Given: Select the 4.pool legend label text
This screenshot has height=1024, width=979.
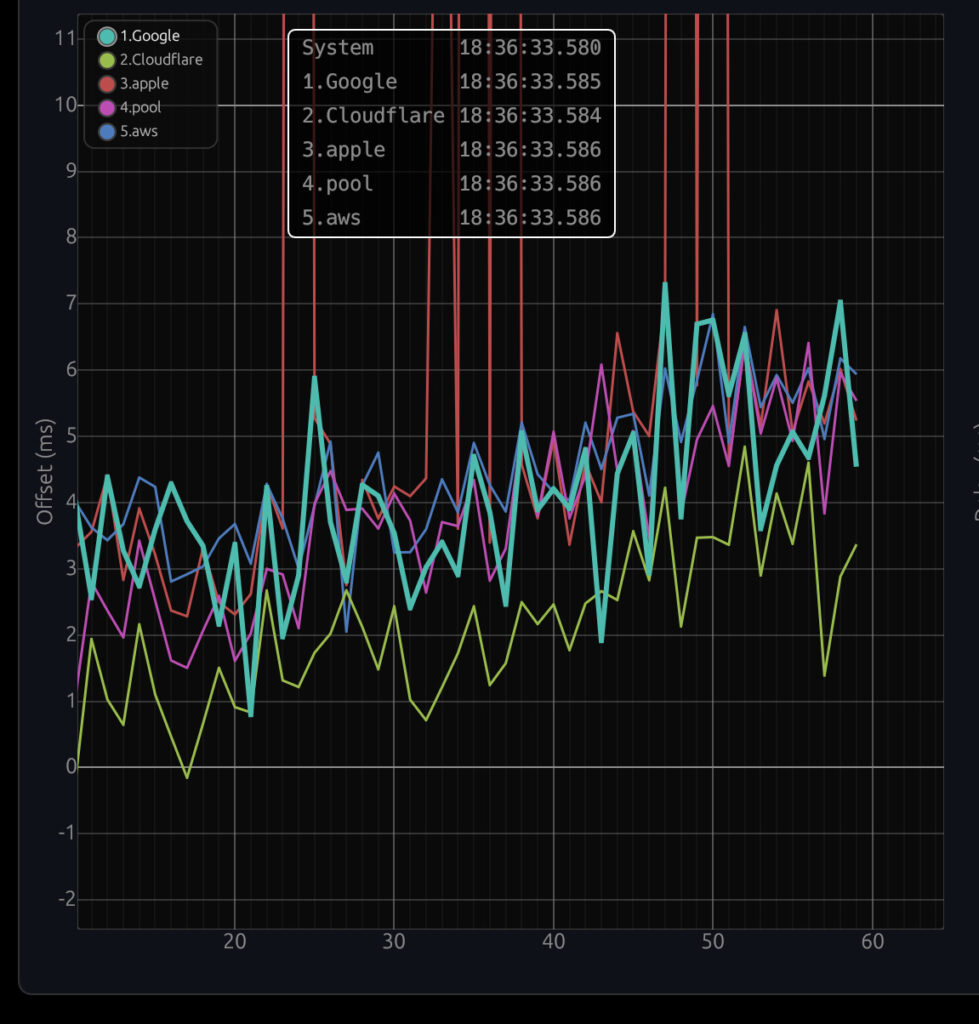Looking at the screenshot, I should 140,108.
